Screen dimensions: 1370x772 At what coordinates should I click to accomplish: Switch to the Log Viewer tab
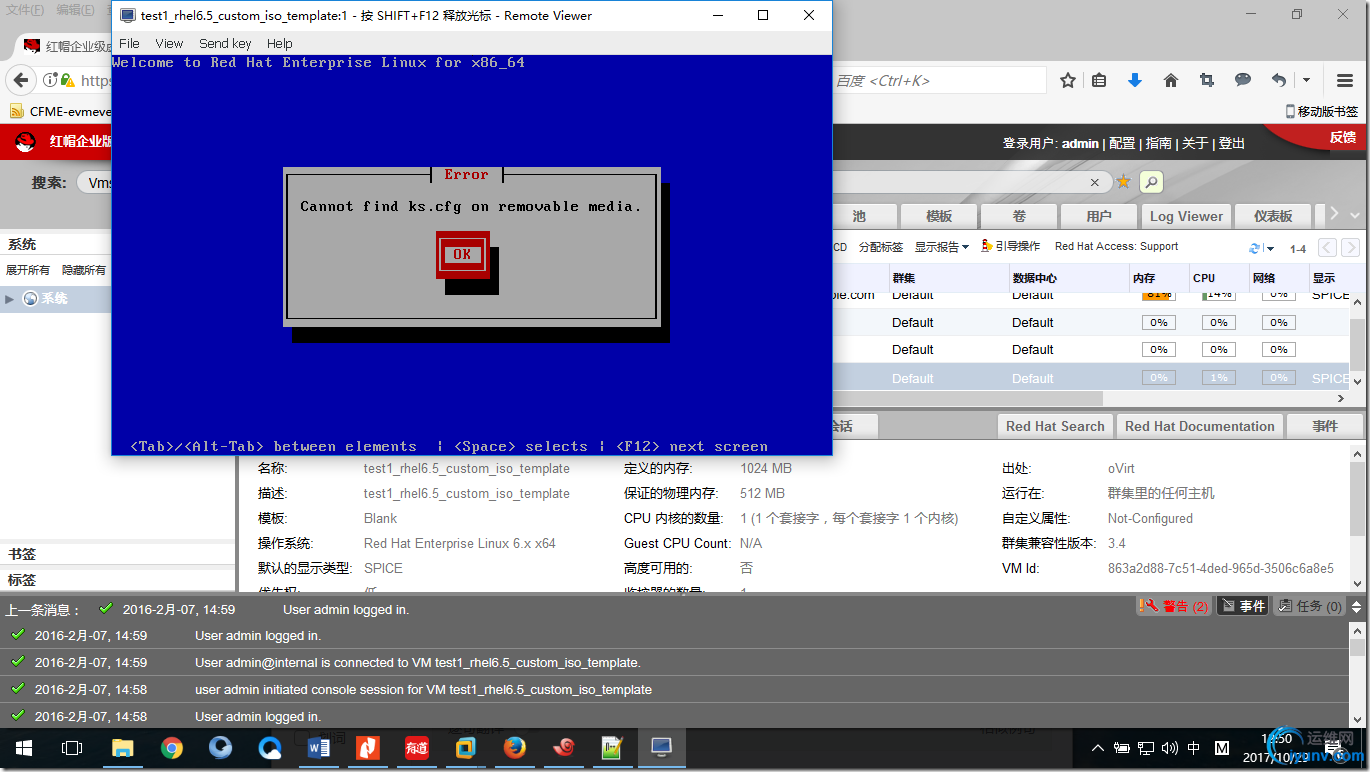(x=1186, y=216)
